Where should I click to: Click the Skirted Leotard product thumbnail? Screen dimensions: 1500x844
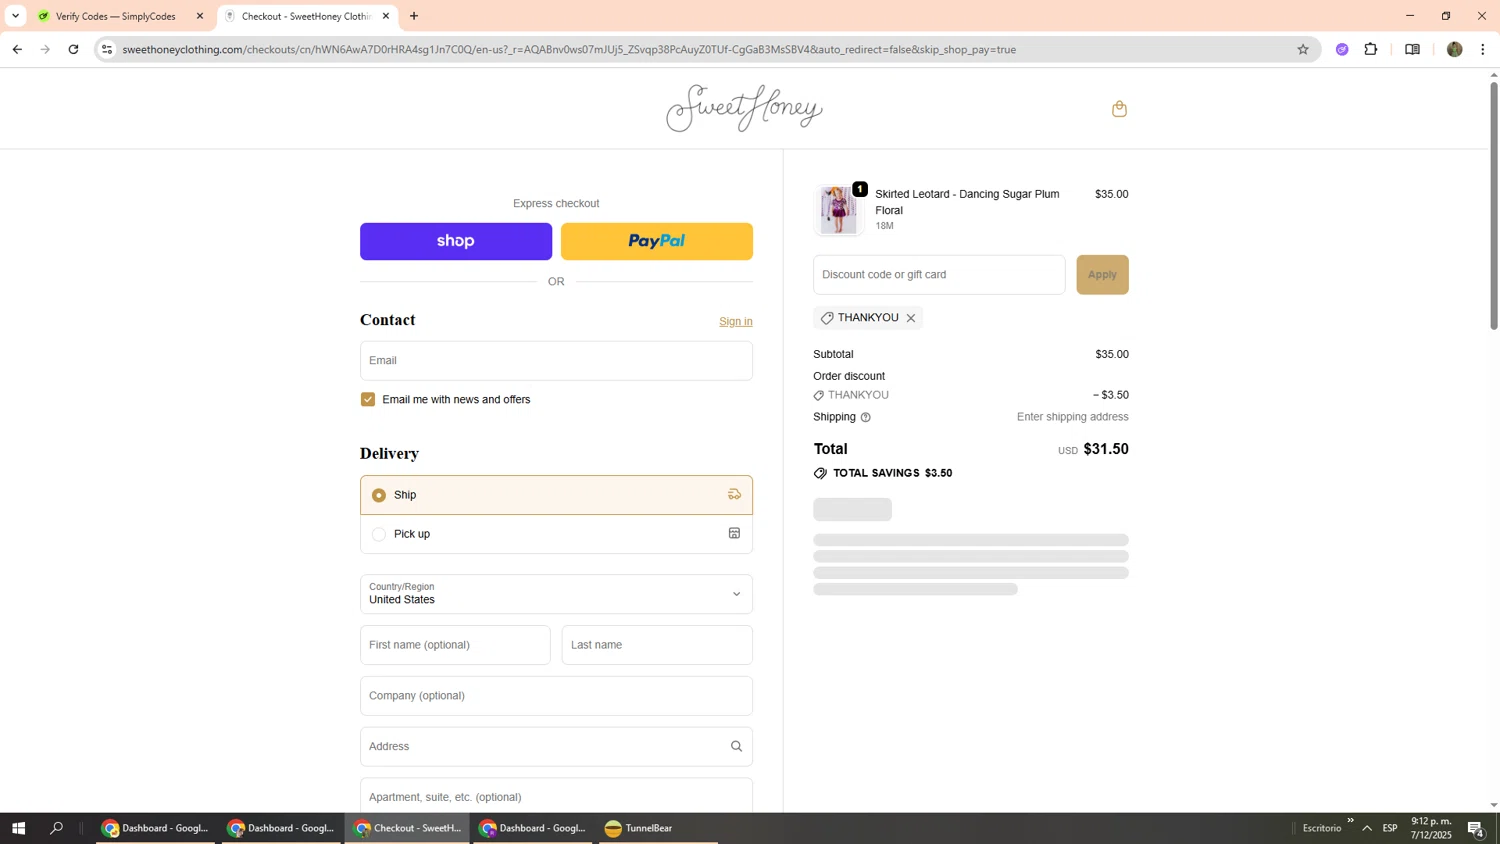(x=838, y=210)
